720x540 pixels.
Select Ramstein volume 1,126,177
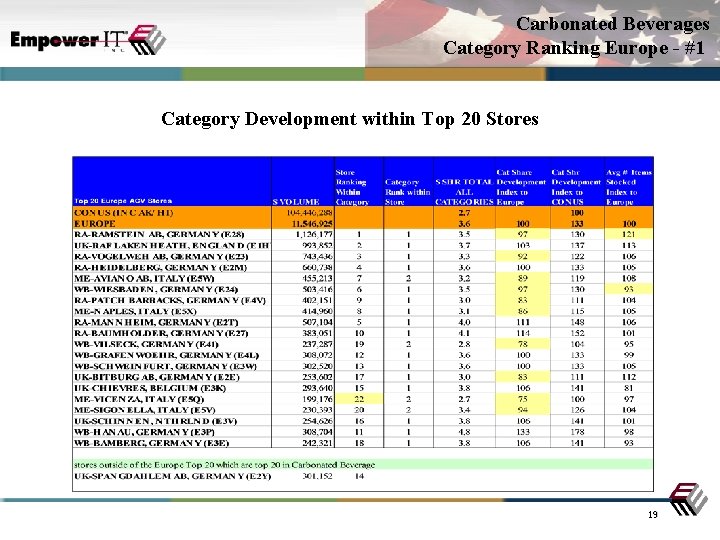(314, 235)
